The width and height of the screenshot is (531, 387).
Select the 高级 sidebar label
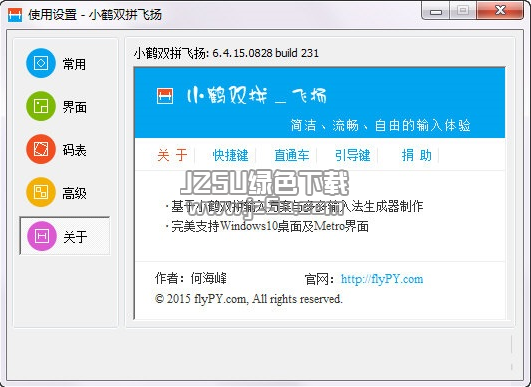75,193
